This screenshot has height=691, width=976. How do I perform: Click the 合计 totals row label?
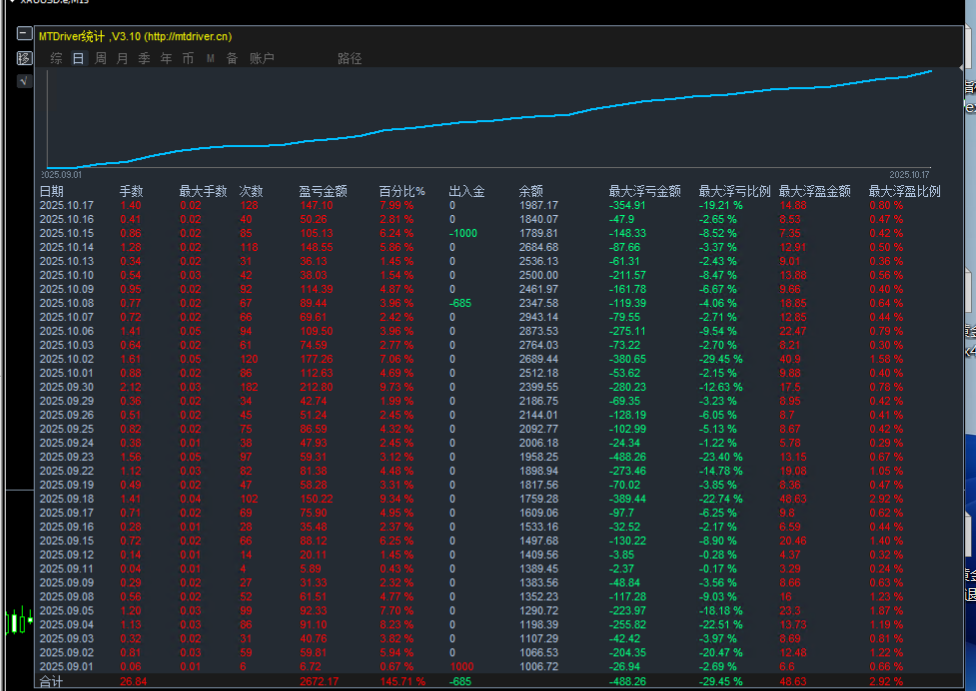pyautogui.click(x=52, y=682)
